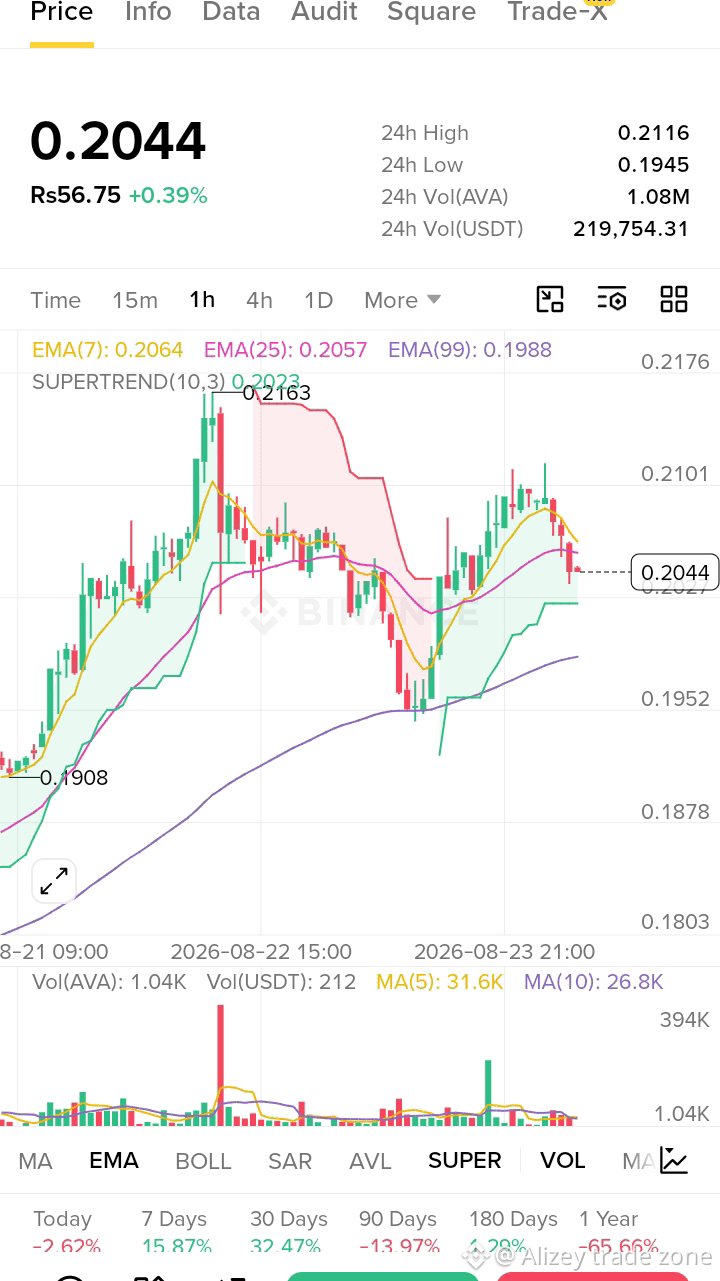Toggle the EMA indicator
This screenshot has height=1281, width=720.
(x=114, y=1161)
